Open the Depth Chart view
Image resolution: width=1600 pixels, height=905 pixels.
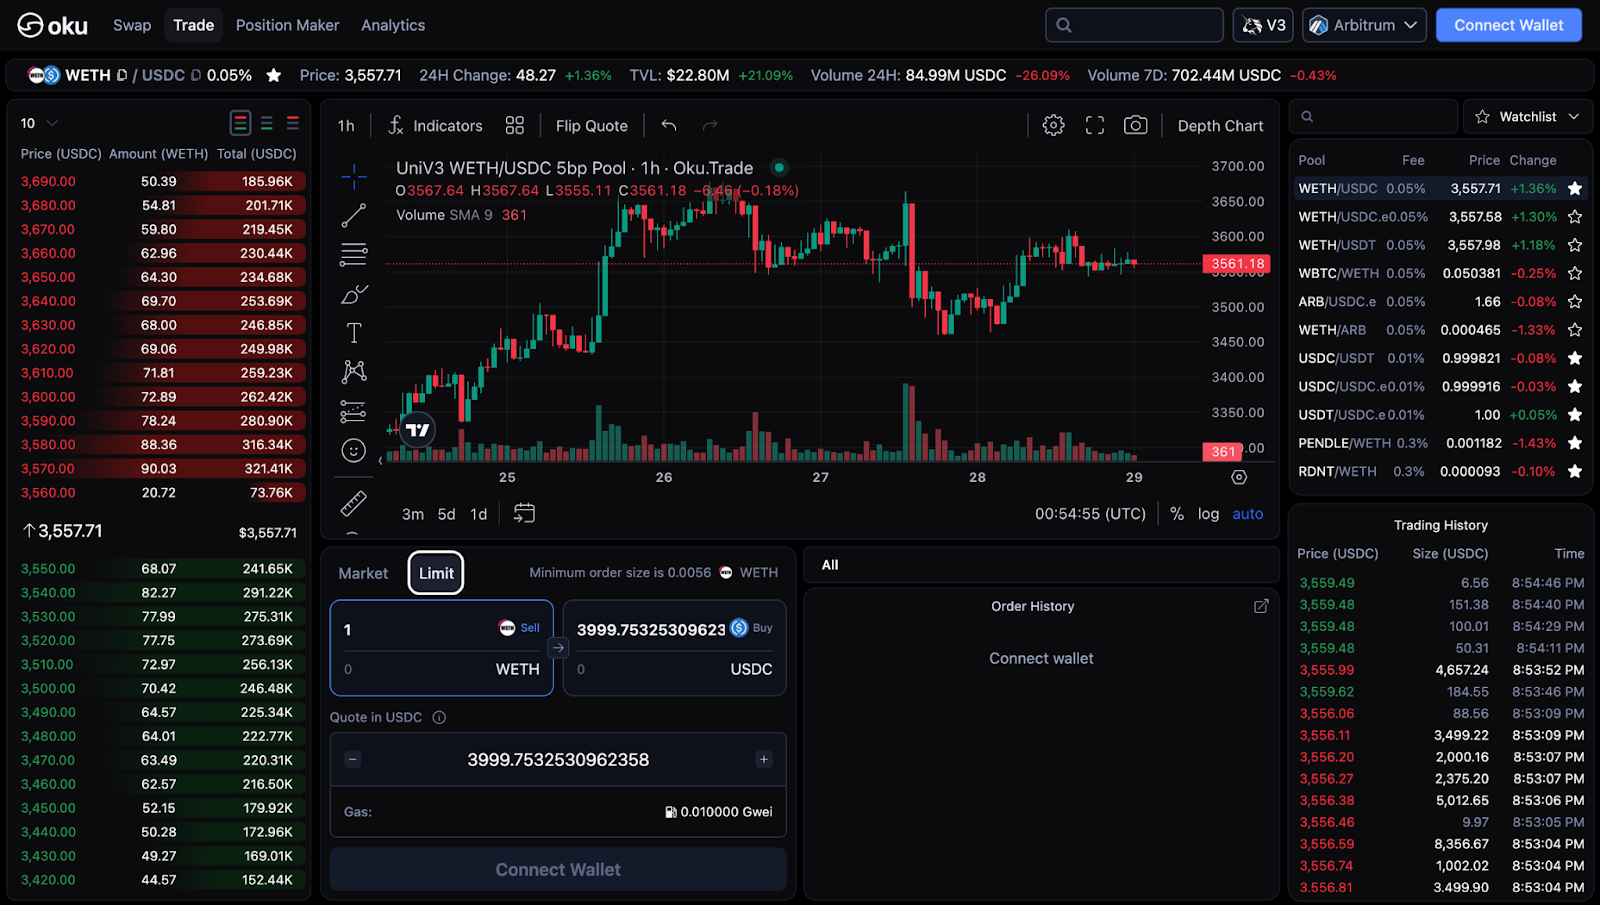click(1220, 125)
